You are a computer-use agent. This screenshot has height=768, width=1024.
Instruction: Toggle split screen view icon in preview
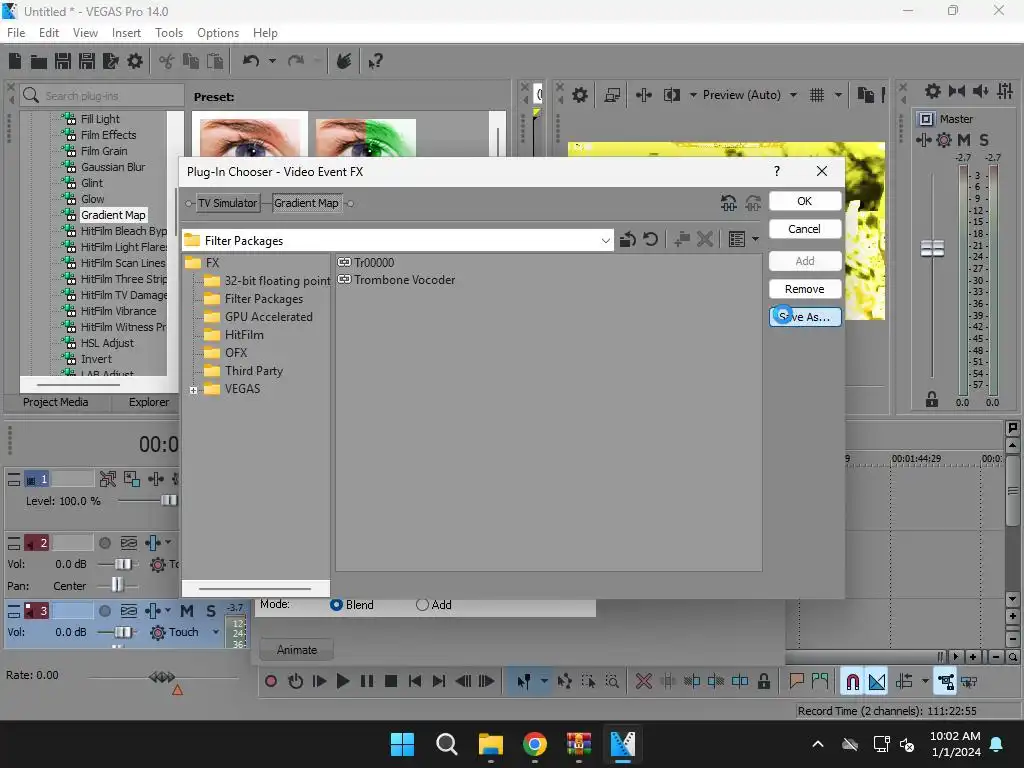tap(671, 95)
